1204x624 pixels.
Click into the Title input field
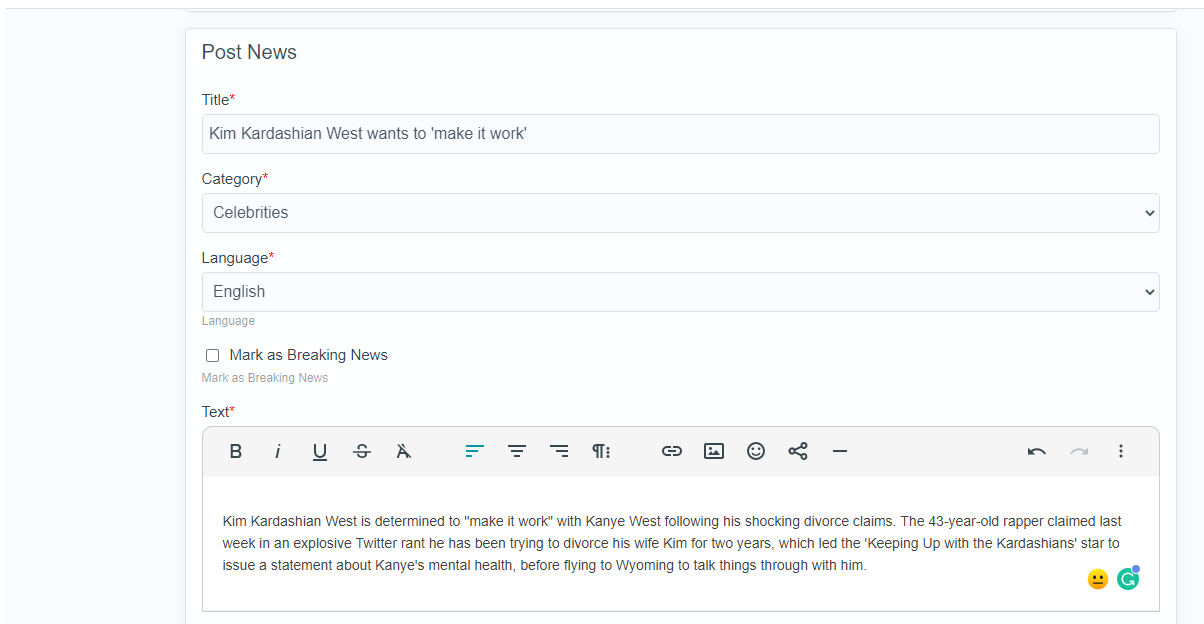point(680,134)
